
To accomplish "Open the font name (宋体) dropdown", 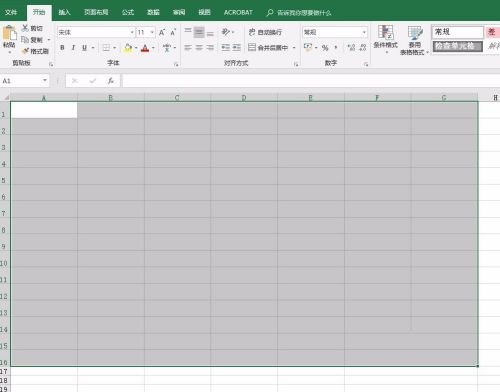I will tap(132, 32).
